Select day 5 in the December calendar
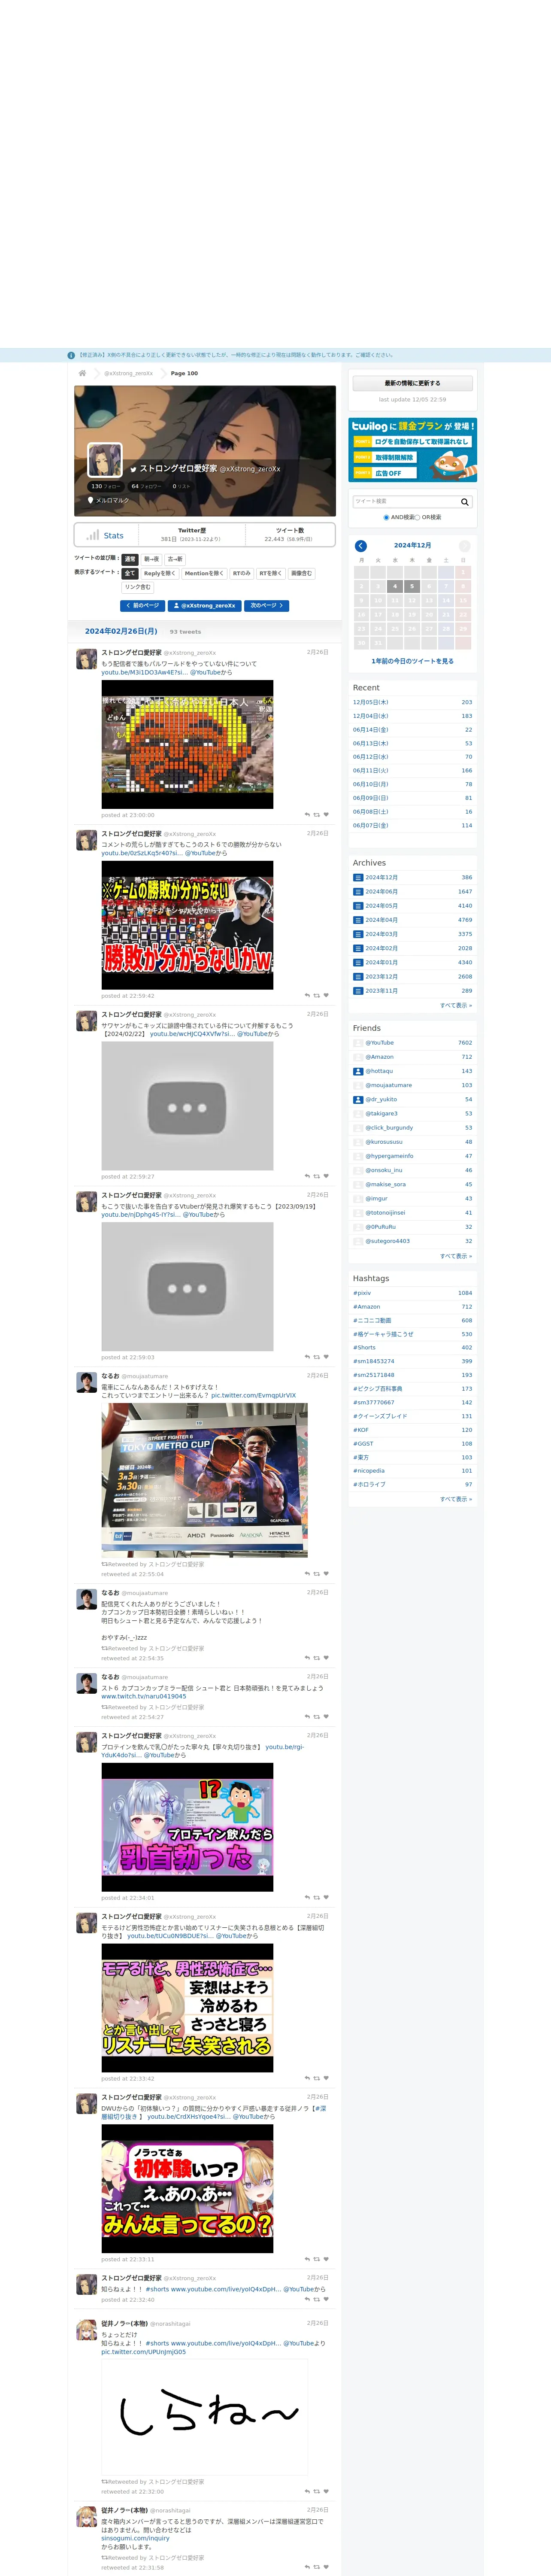 412,586
